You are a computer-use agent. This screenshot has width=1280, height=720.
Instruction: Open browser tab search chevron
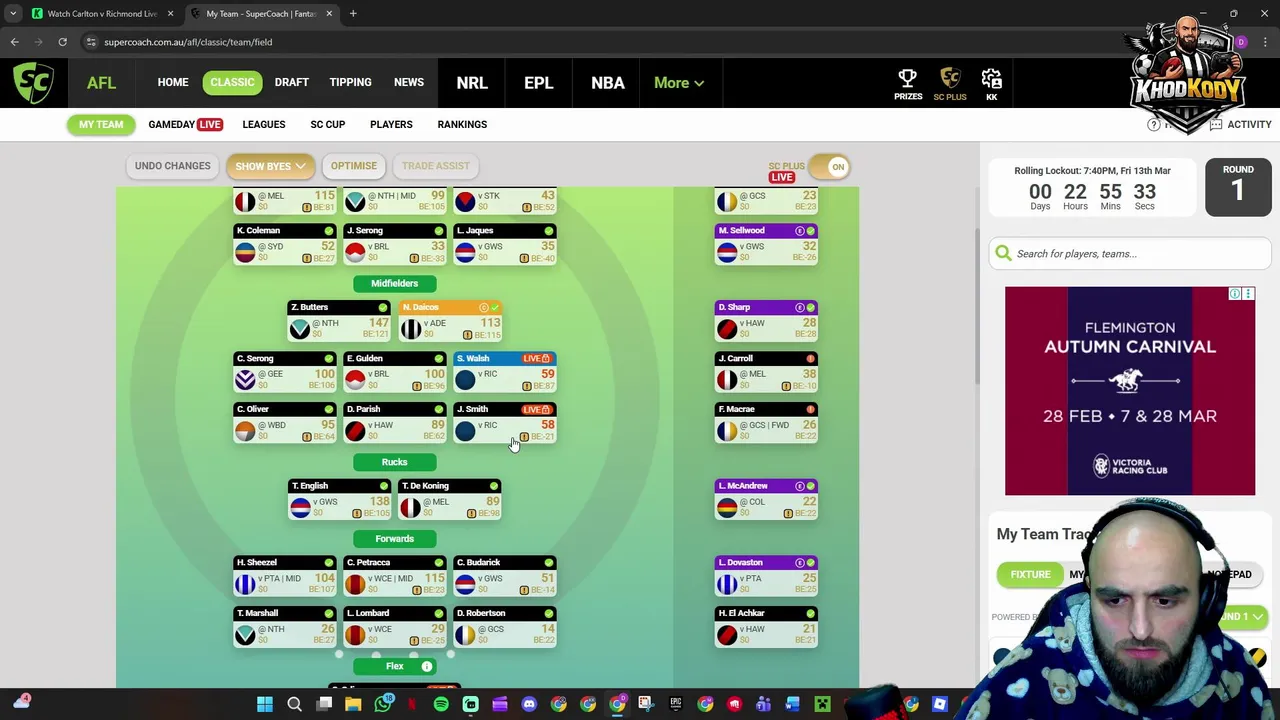click(13, 14)
